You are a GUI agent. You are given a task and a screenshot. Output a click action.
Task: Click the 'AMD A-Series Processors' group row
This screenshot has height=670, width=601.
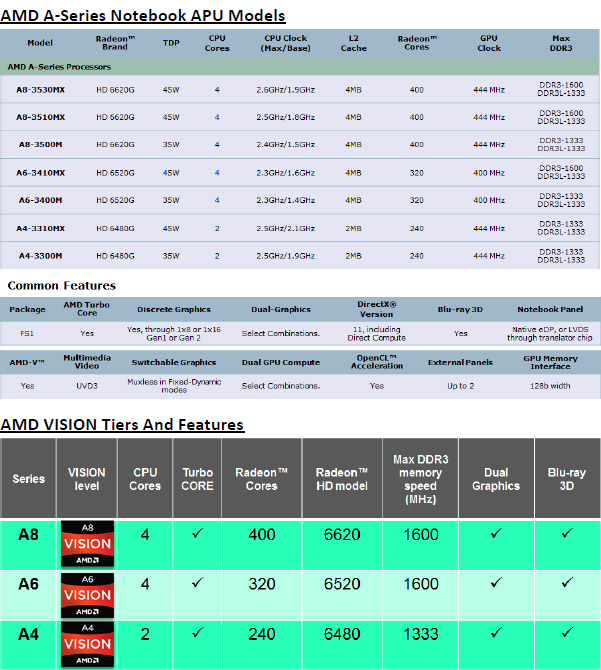point(299,67)
